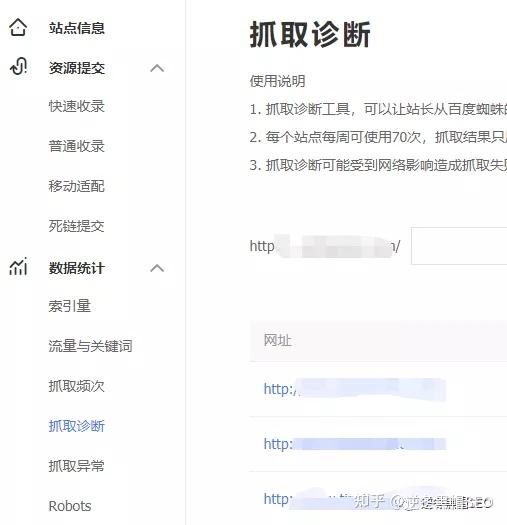Screen dimensions: 507x525
Task: Open the first blurred URL link in table
Action: coord(355,389)
